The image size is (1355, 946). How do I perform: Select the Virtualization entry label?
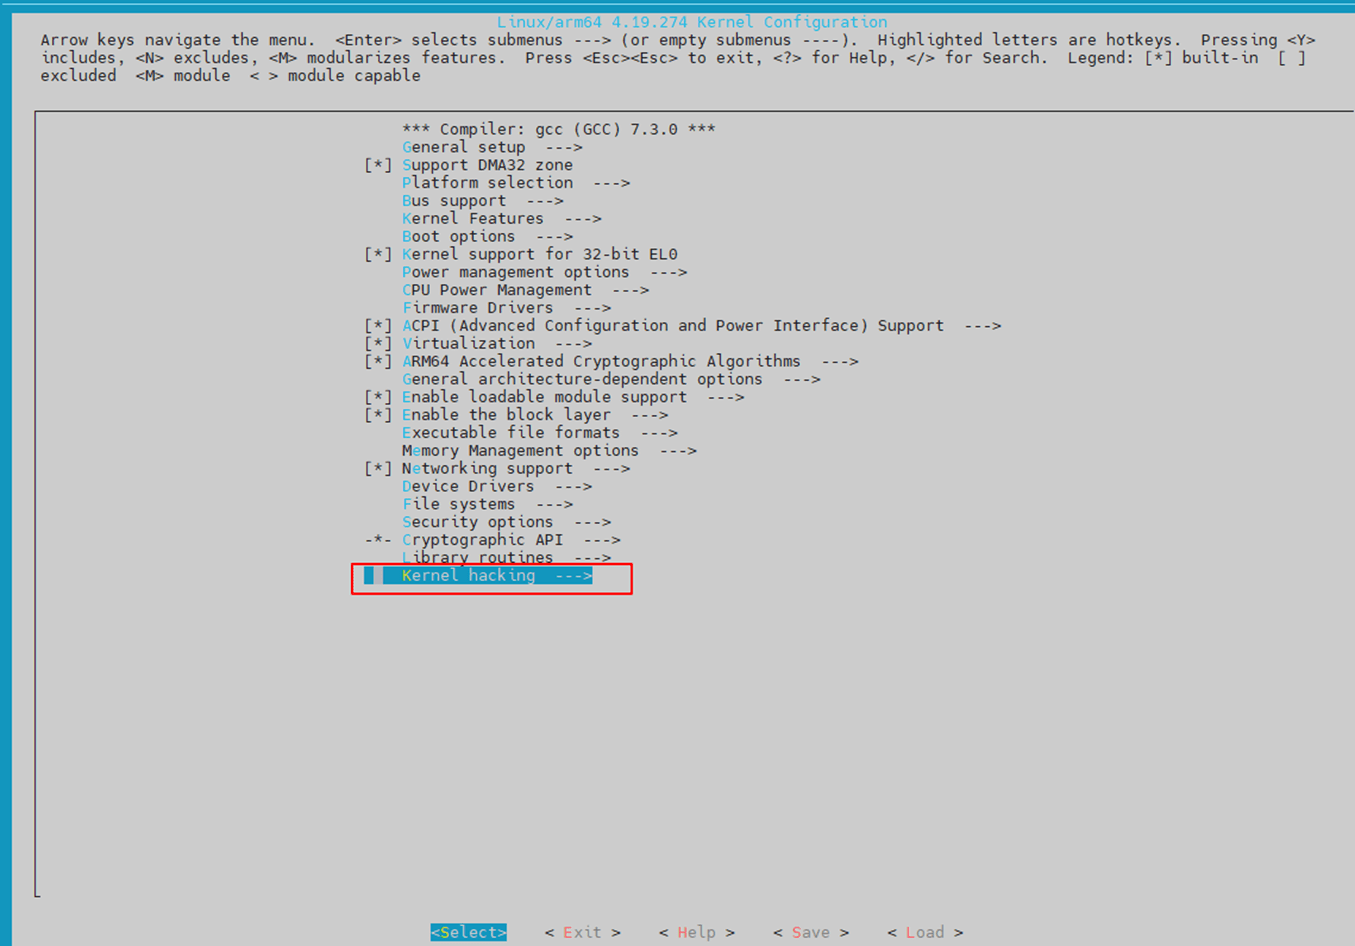coord(469,344)
